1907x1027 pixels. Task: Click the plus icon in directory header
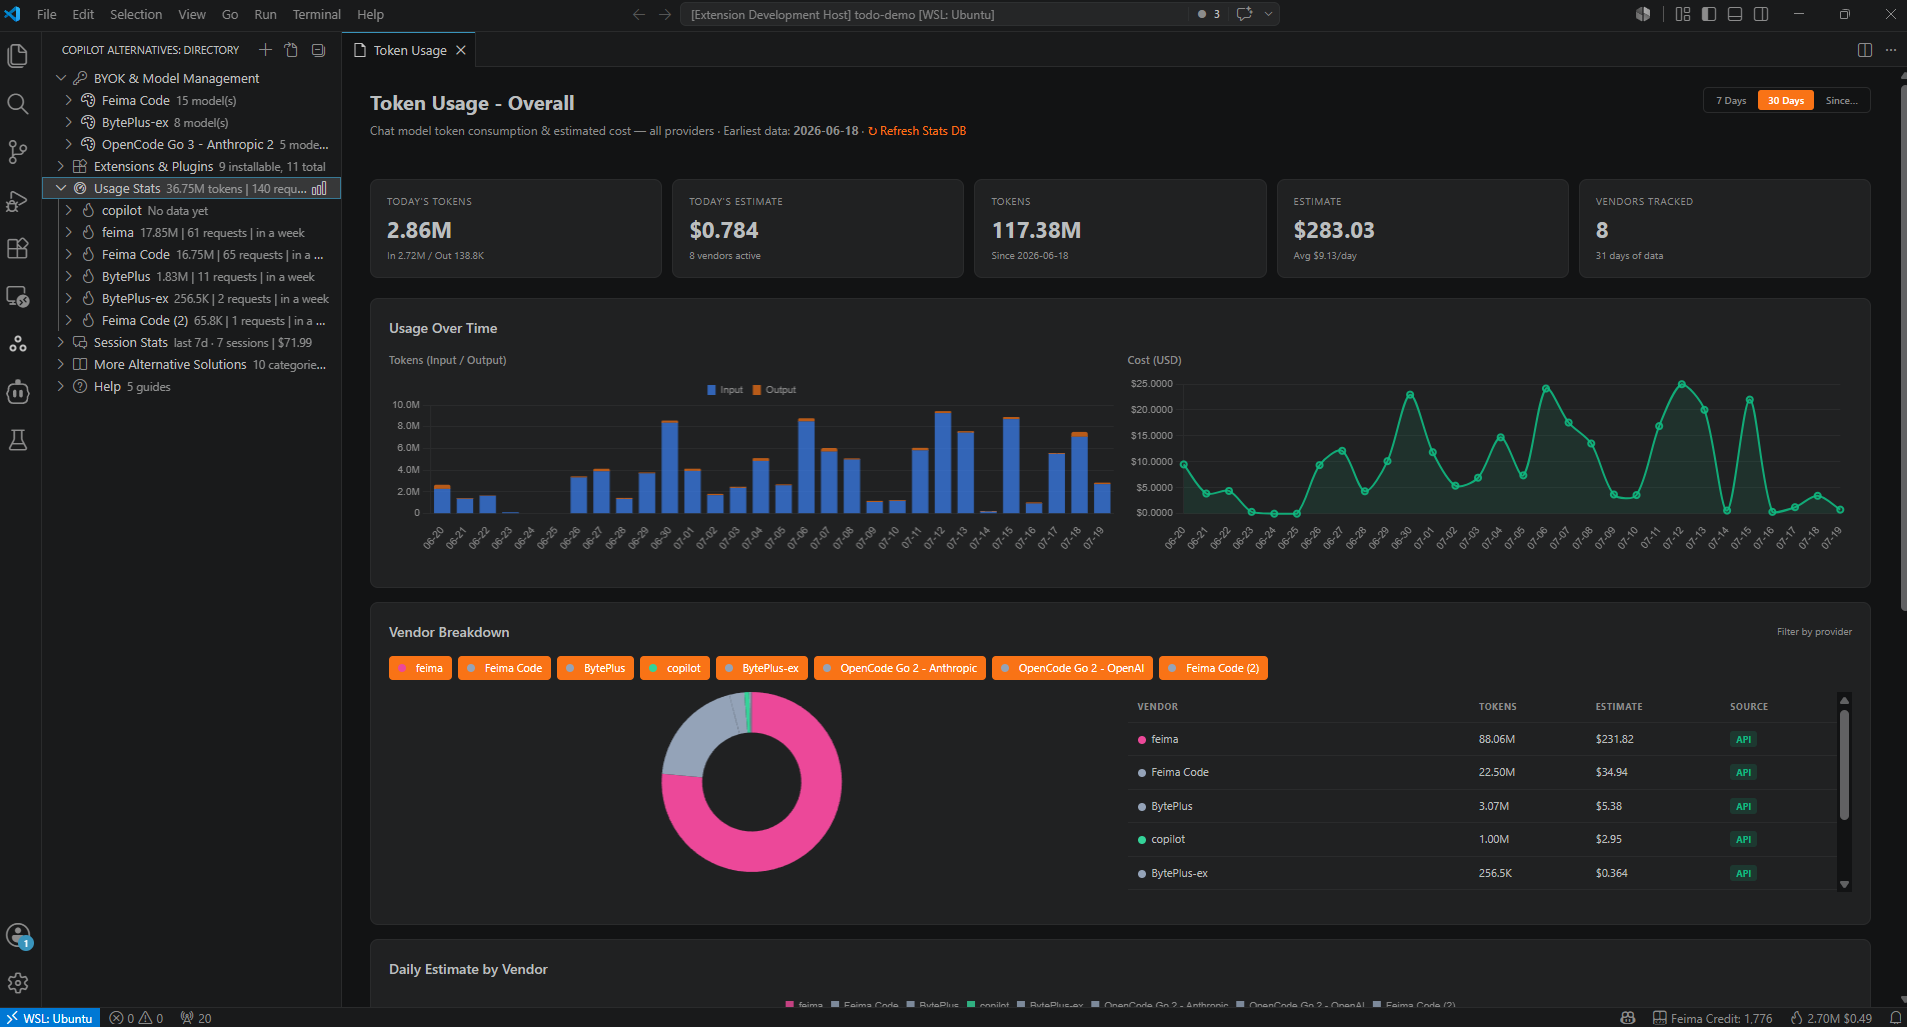(265, 50)
